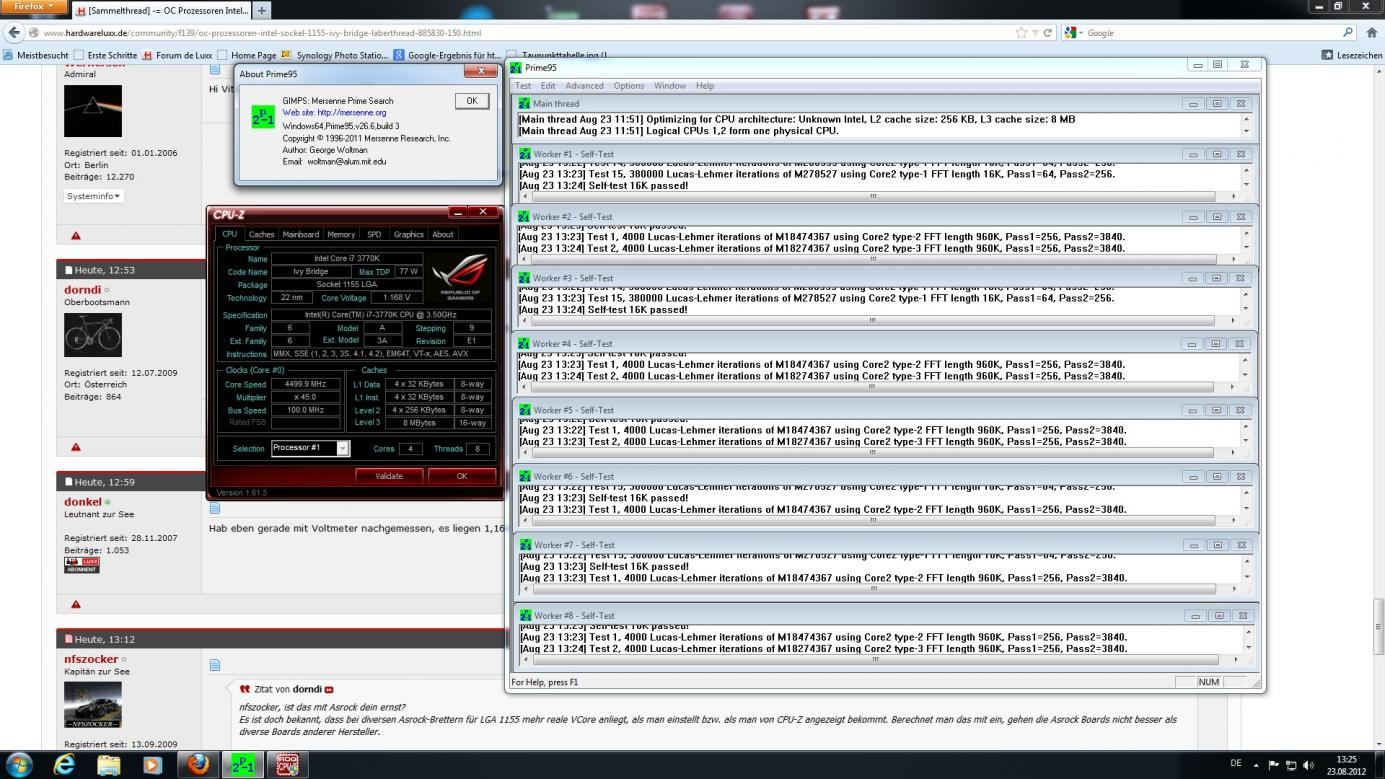Open the Options menu in Prime95
1385x779 pixels.
[629, 86]
